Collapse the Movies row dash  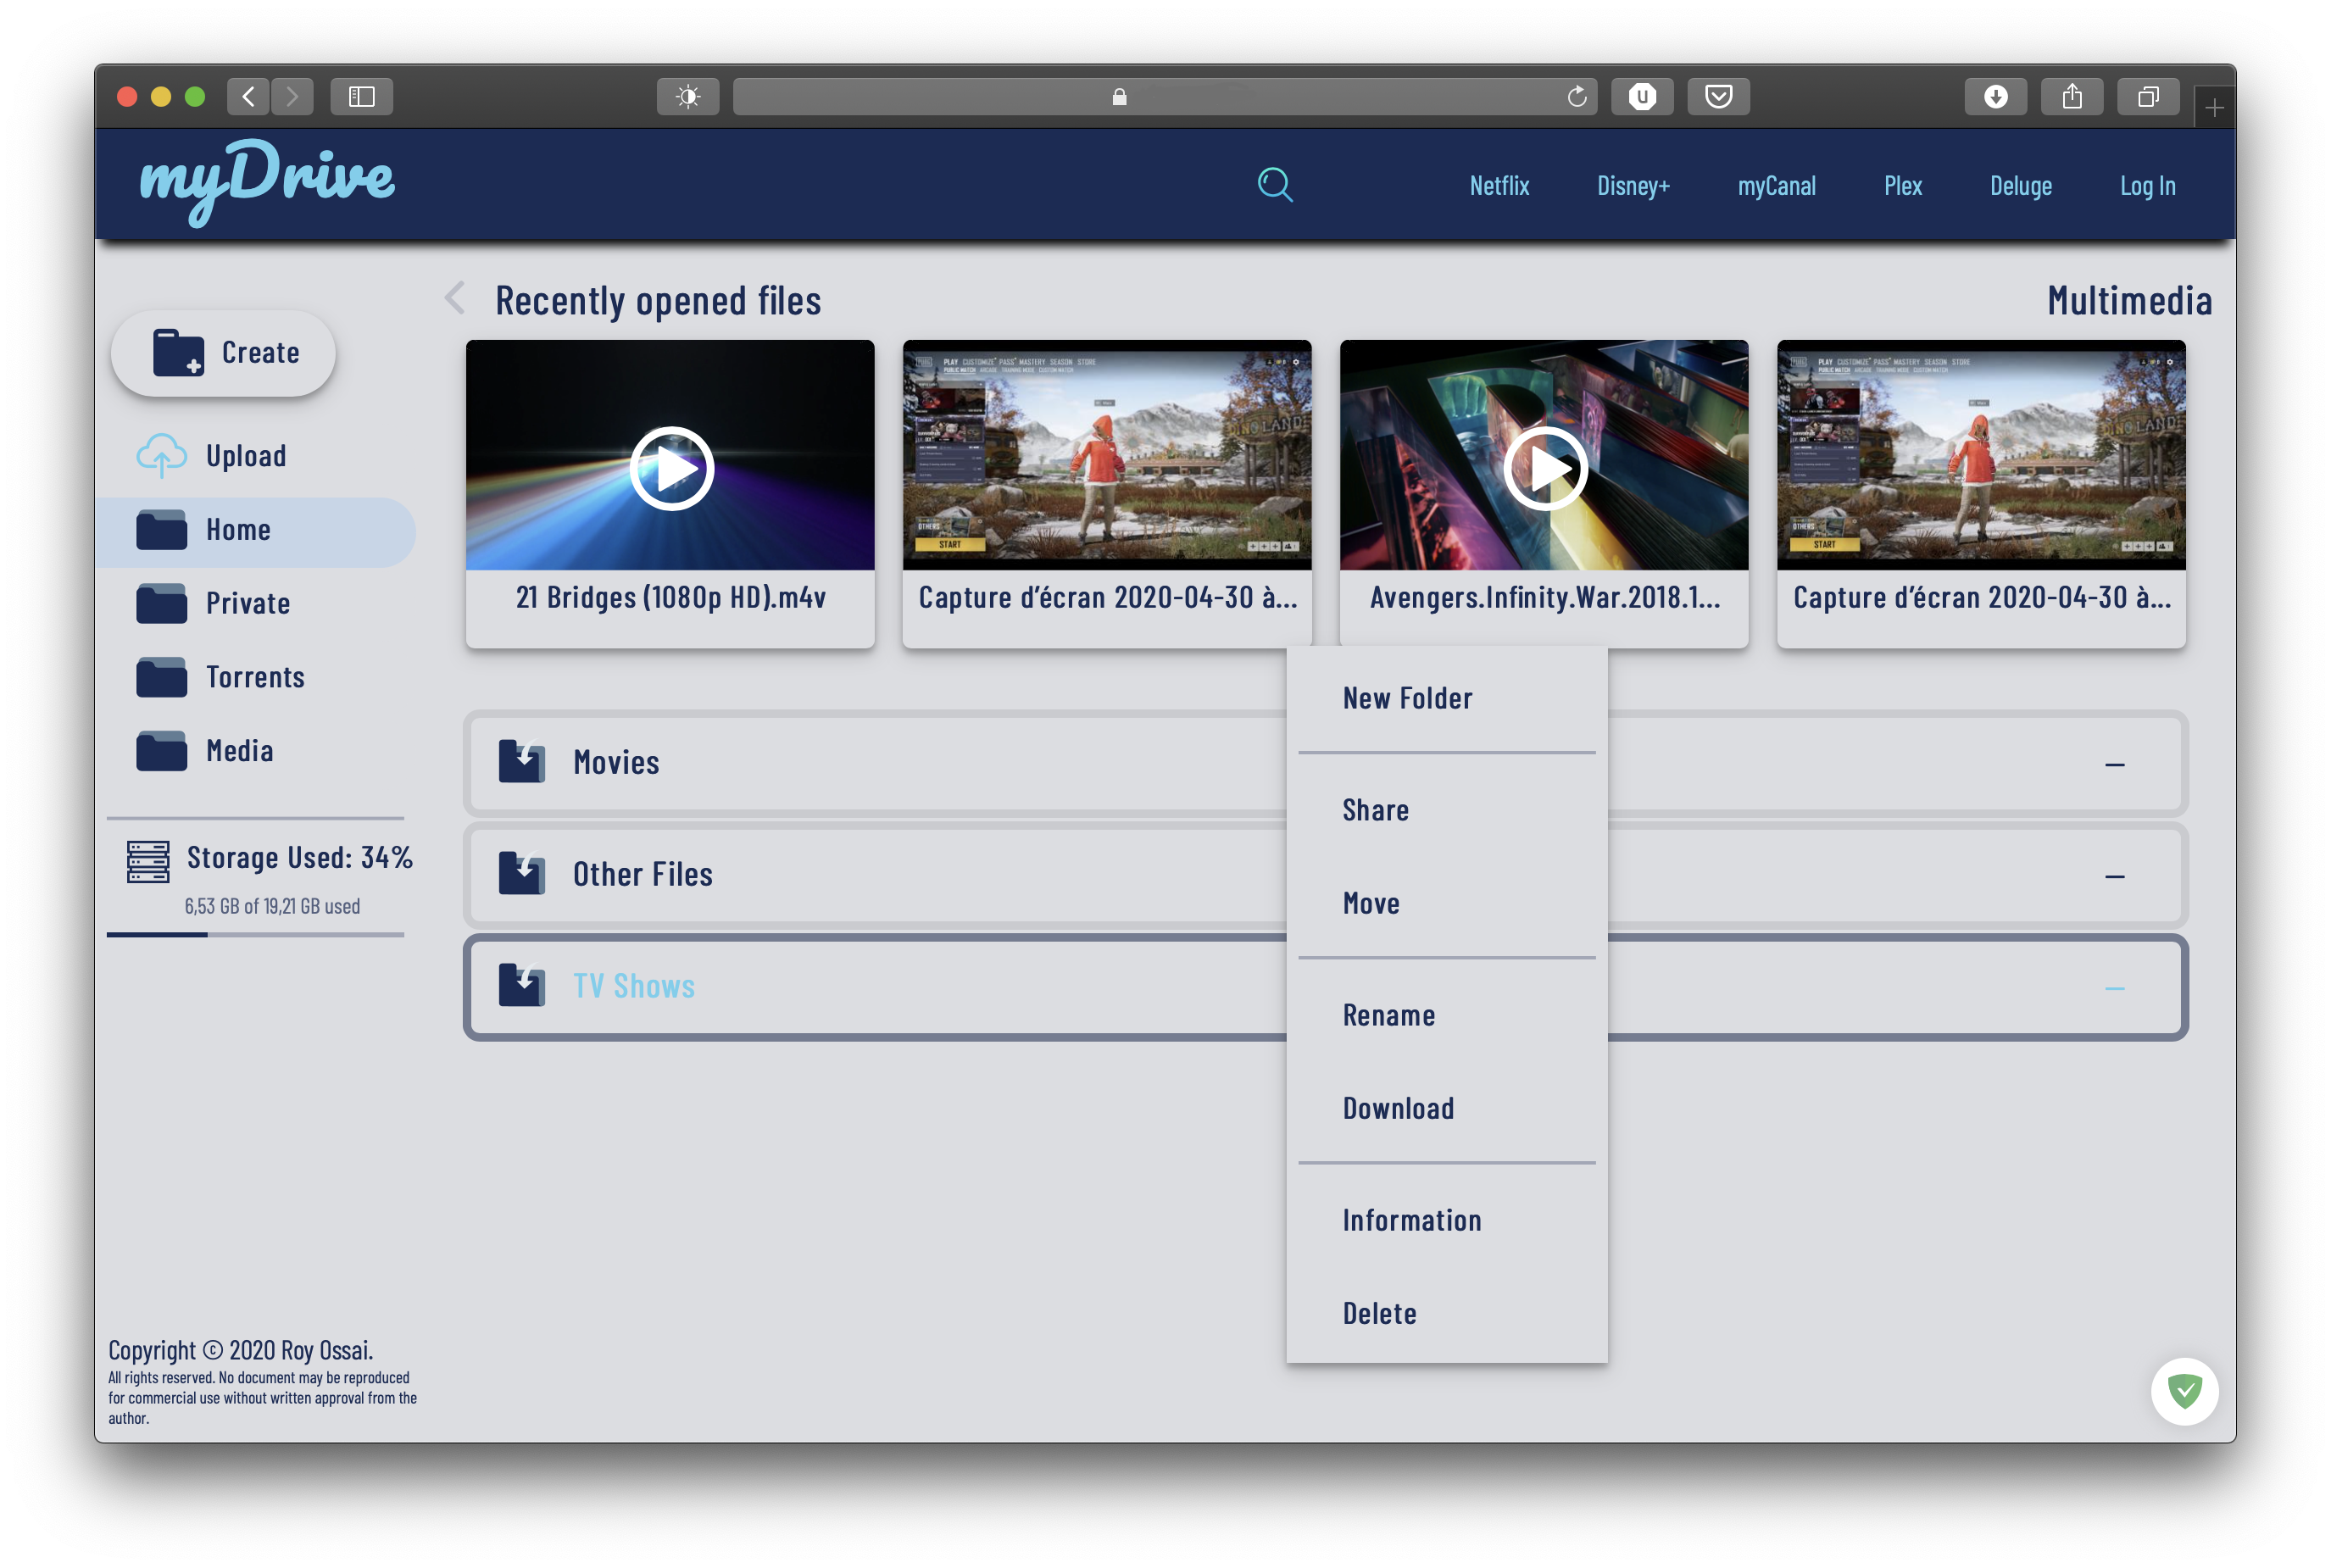coord(2114,765)
